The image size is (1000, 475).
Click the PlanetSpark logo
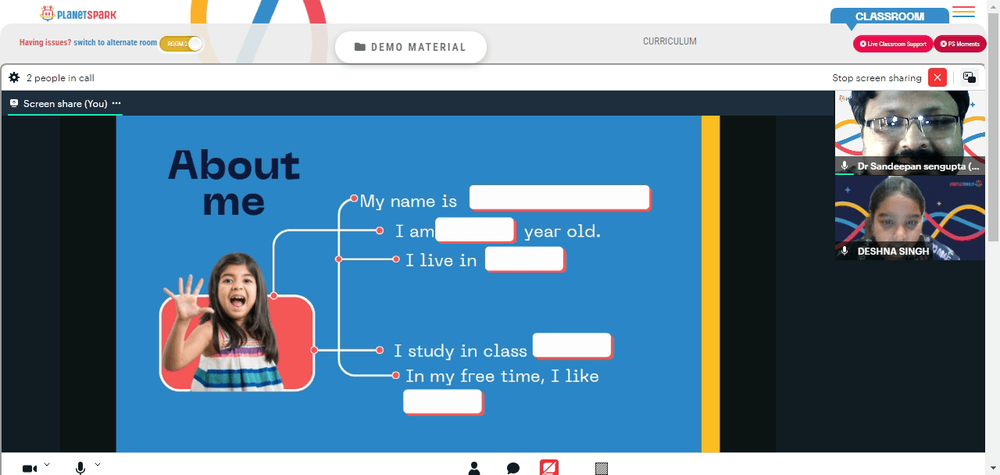coord(78,13)
